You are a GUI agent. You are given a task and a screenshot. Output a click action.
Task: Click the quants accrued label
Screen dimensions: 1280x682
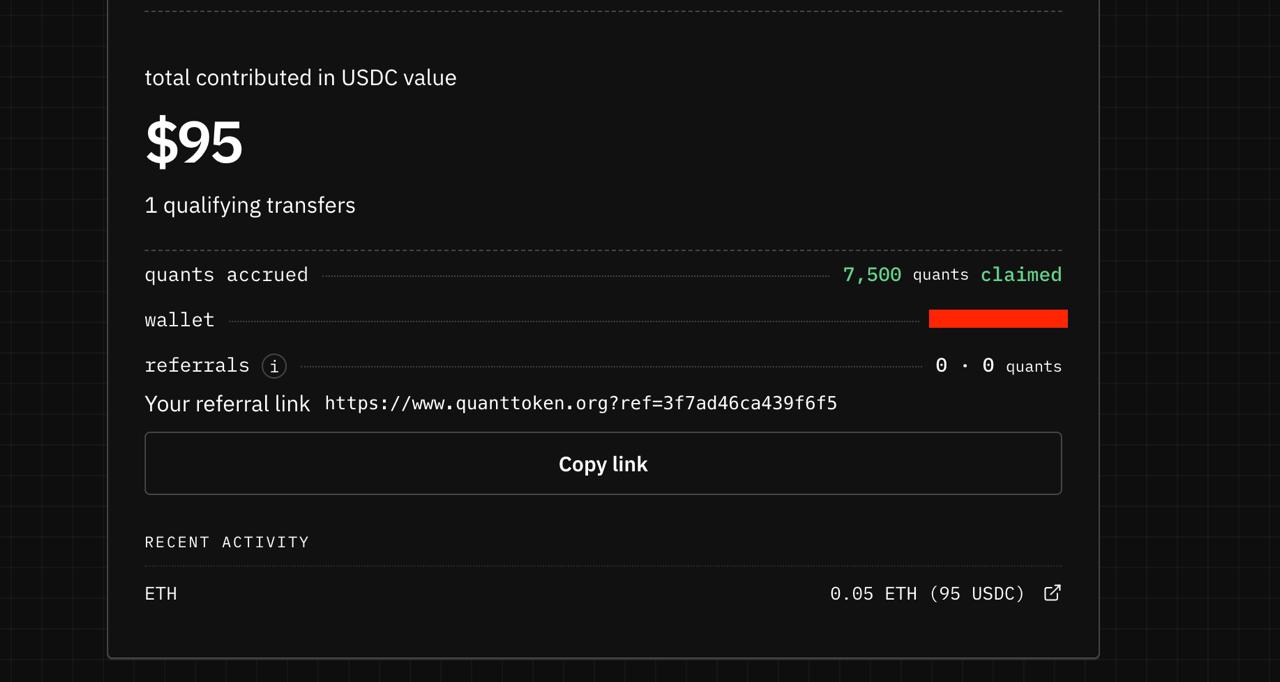pos(226,275)
